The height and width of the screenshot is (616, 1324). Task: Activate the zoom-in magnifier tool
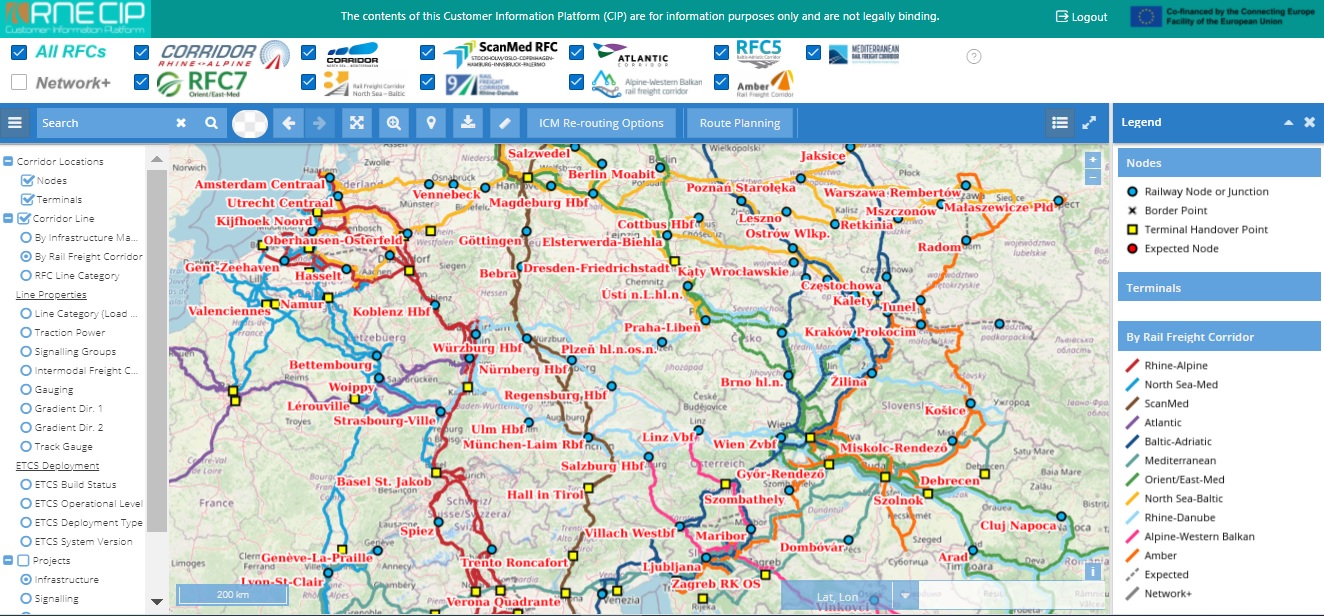point(394,123)
